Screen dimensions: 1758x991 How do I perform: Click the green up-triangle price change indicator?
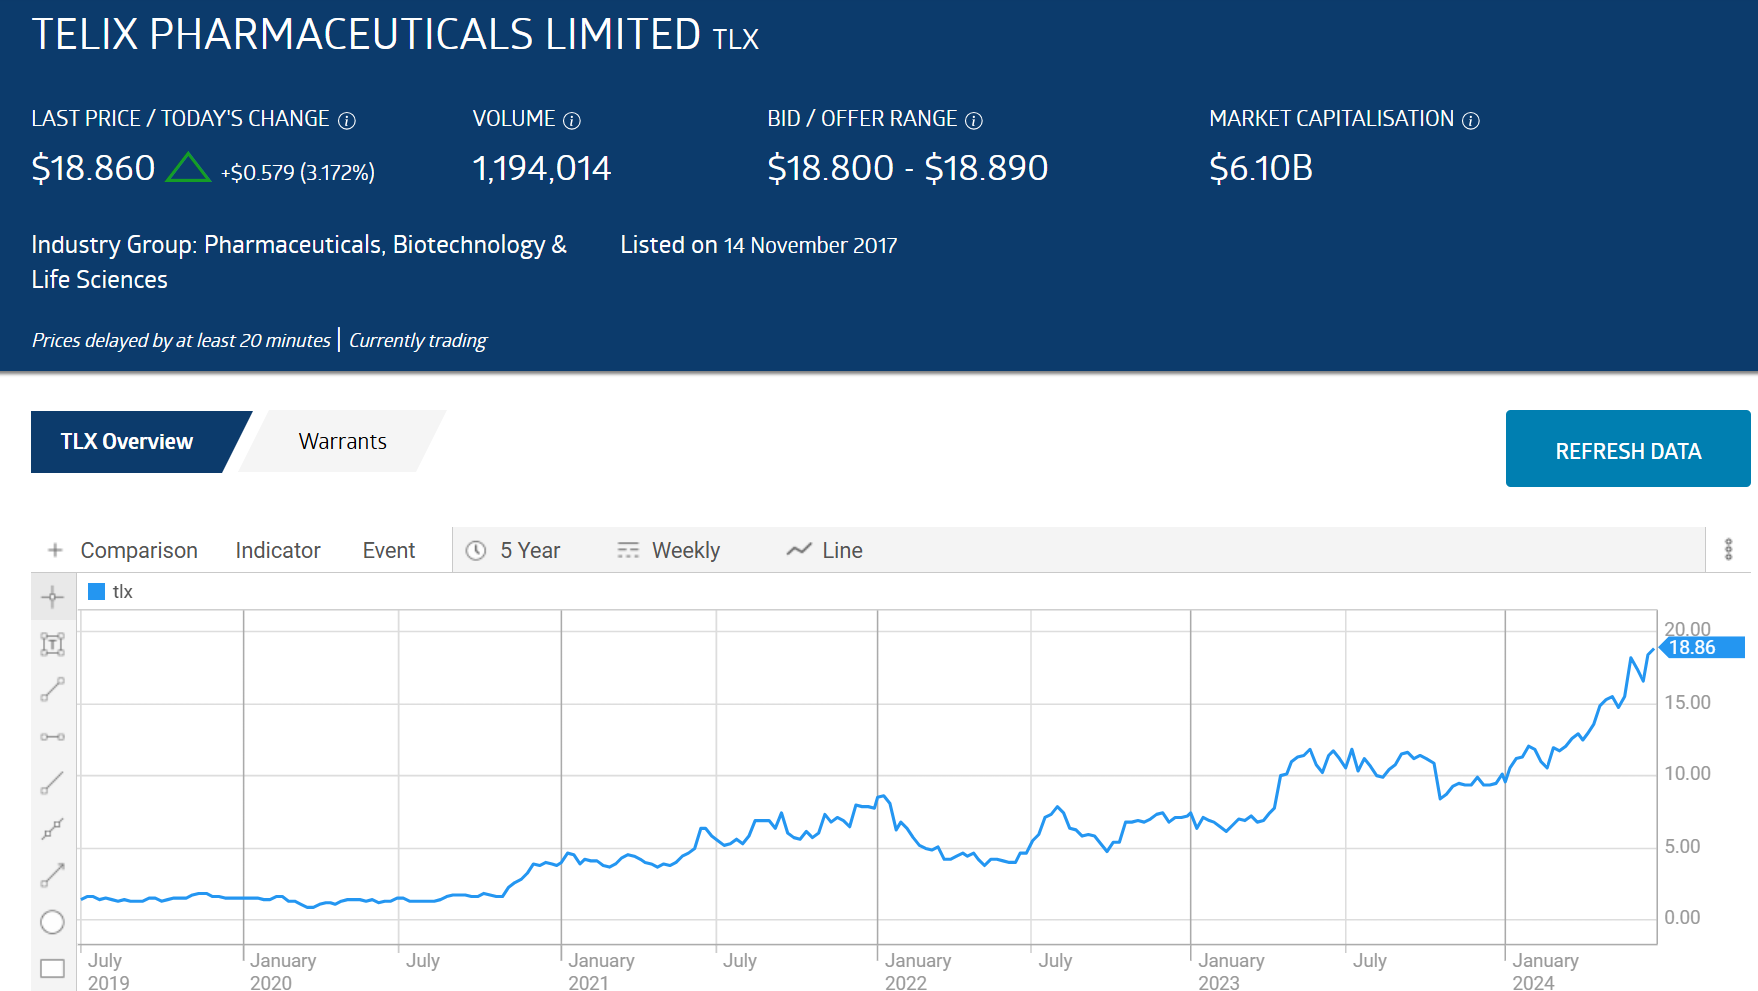point(188,167)
